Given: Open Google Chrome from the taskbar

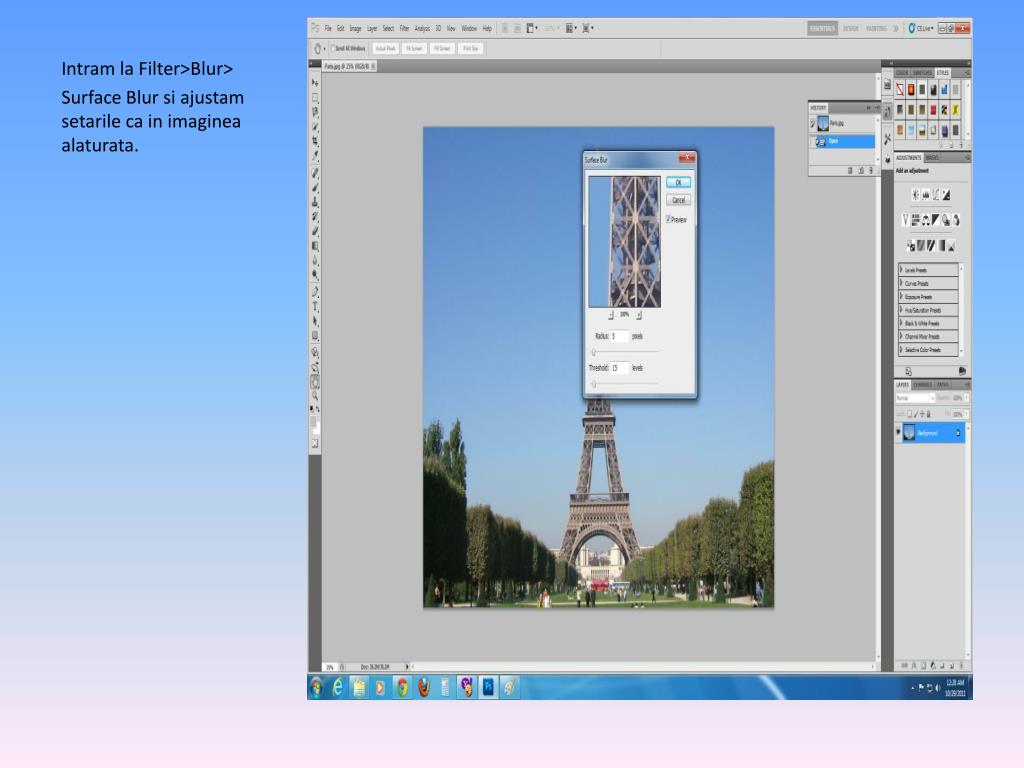Looking at the screenshot, I should [402, 687].
